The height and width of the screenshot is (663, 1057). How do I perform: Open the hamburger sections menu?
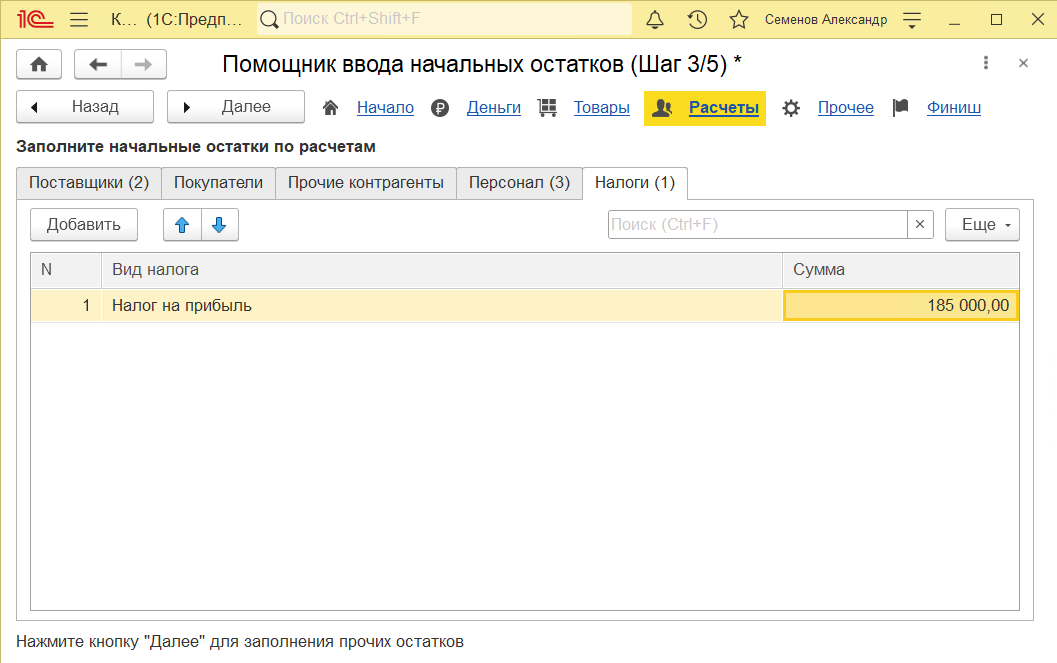(x=79, y=20)
